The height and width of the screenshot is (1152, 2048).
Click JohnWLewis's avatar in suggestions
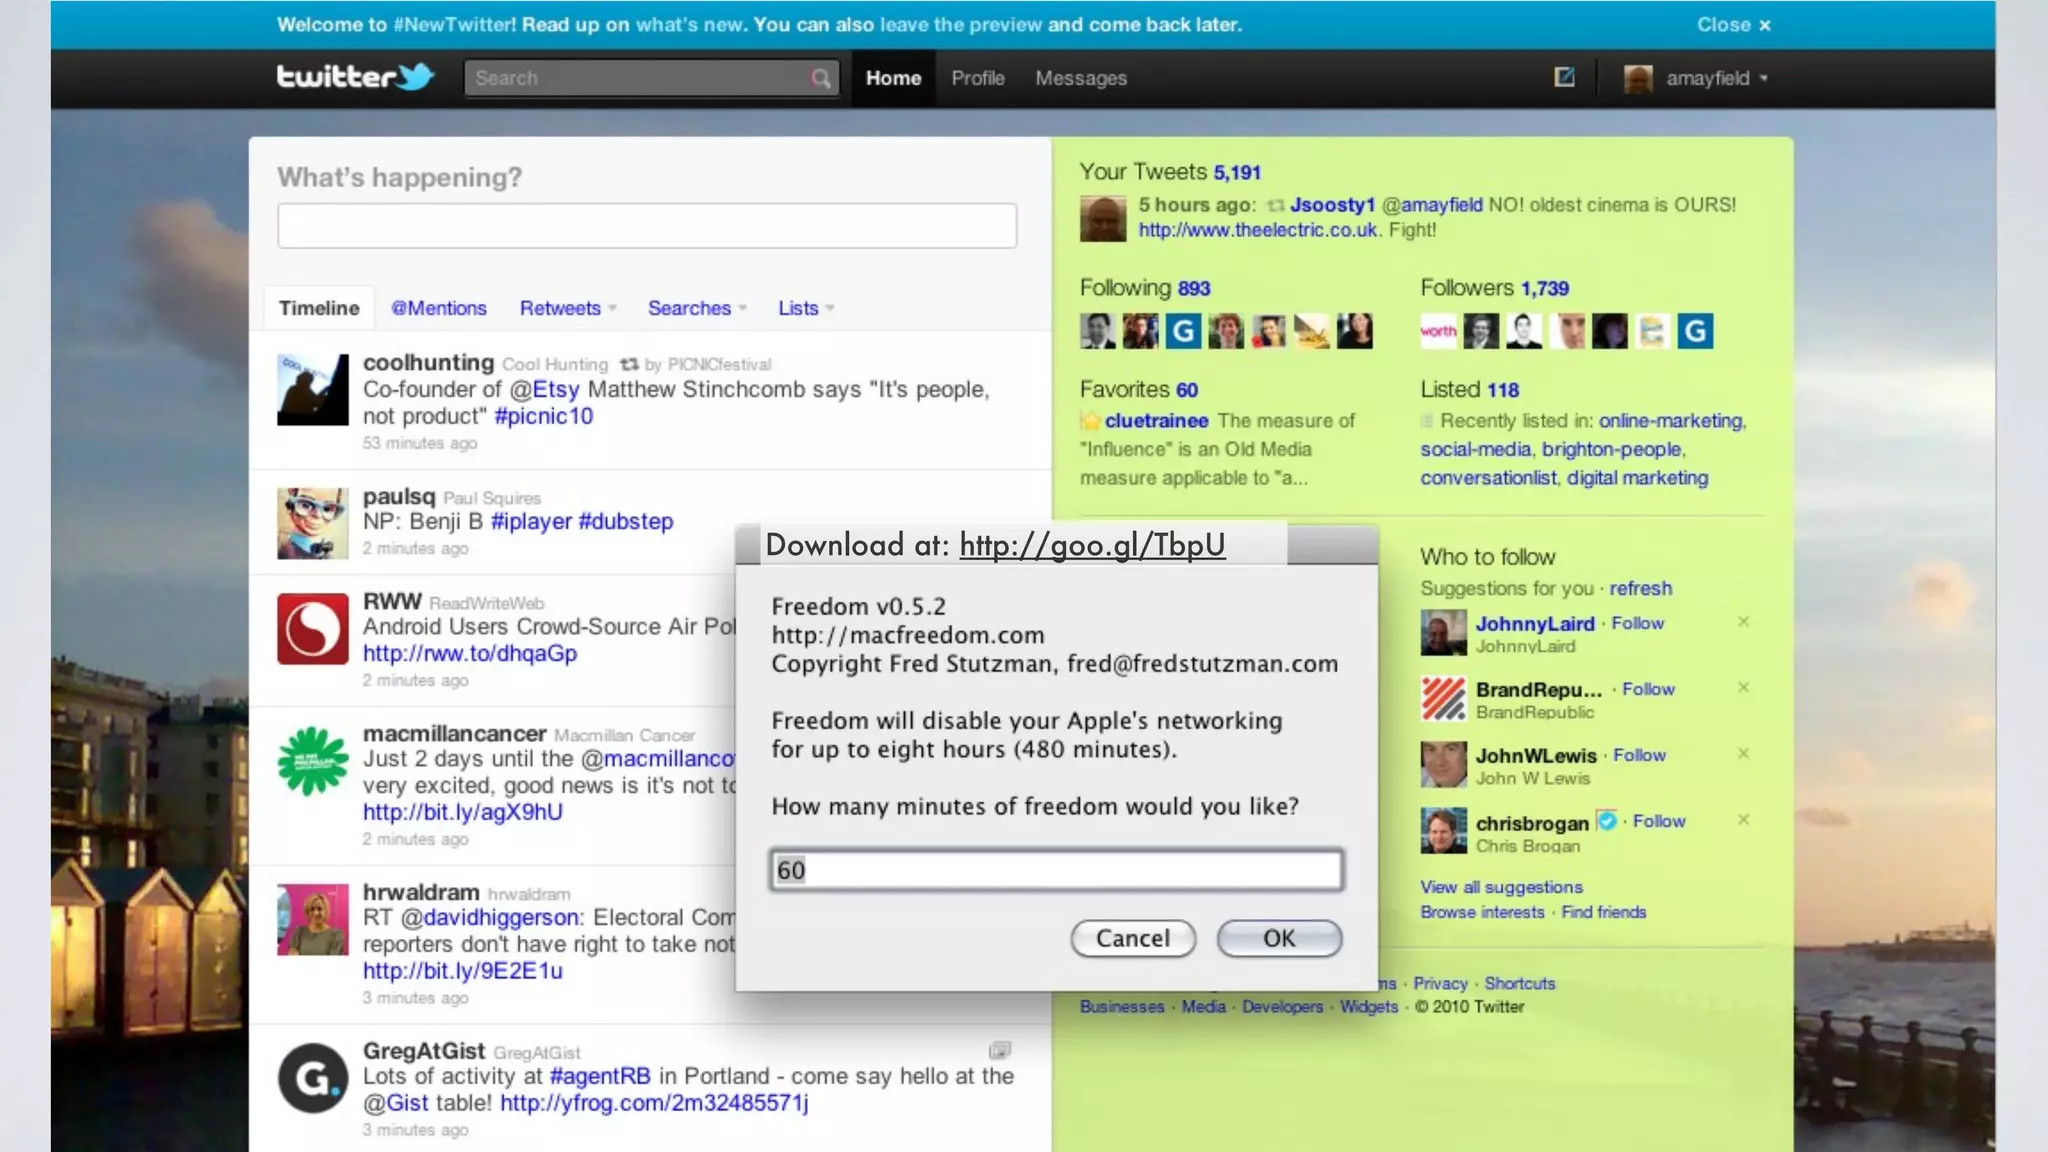1443,765
